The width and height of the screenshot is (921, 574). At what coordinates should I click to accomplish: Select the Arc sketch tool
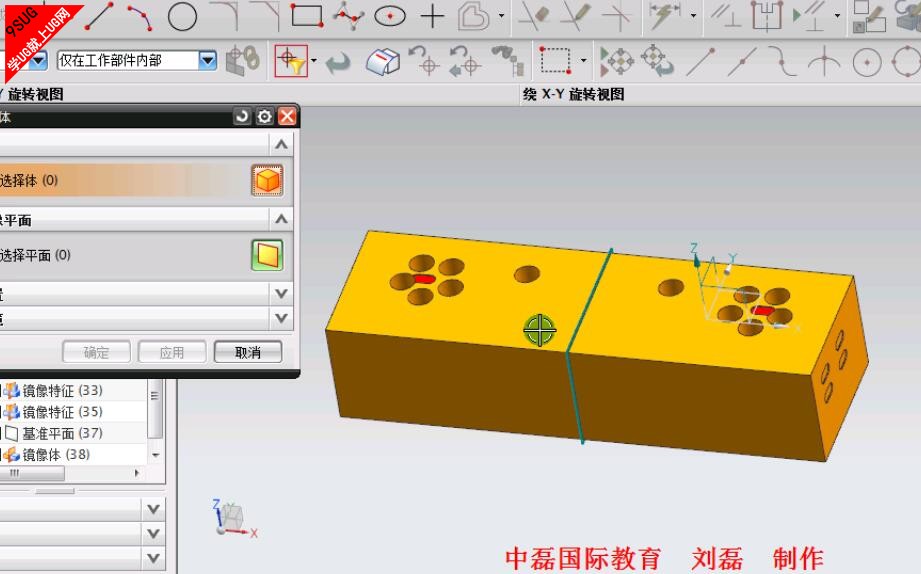click(140, 16)
